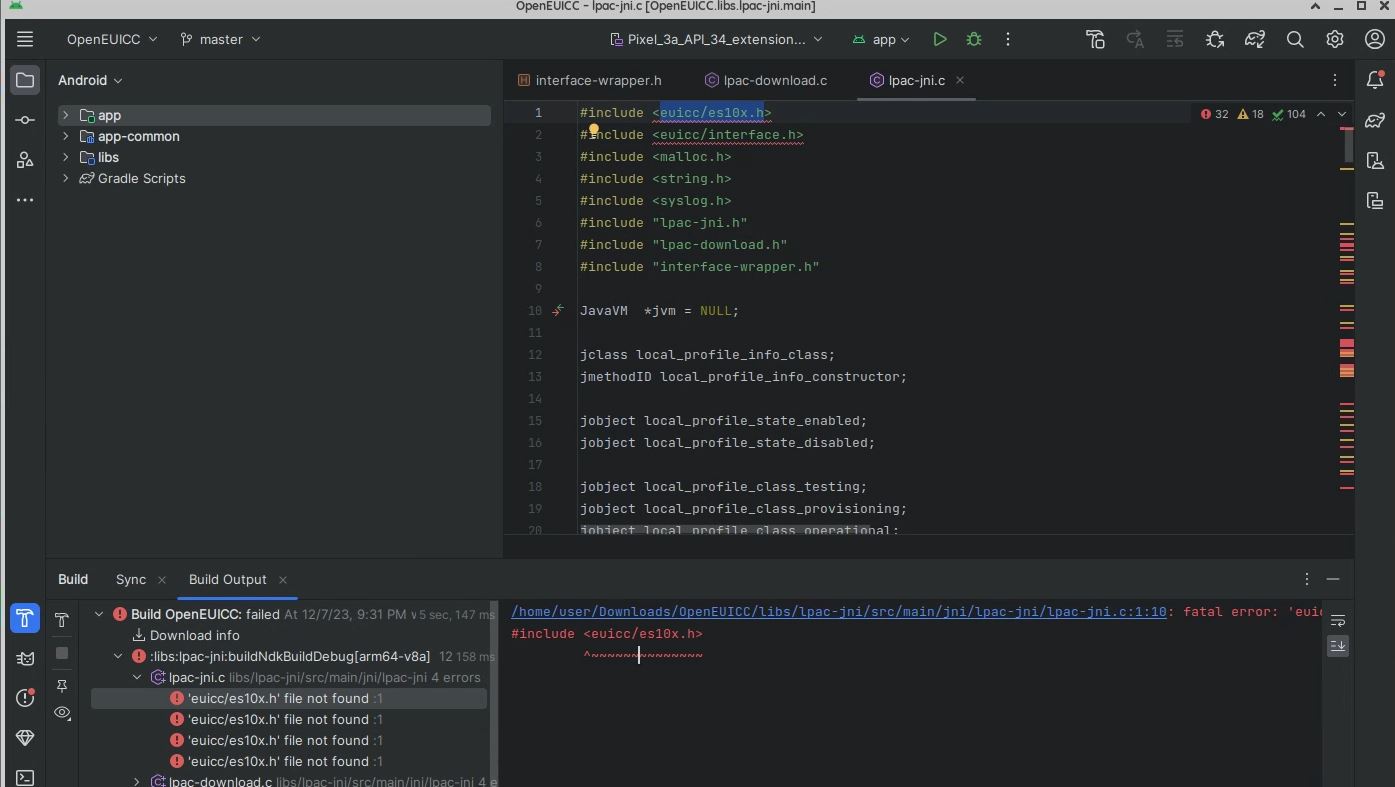This screenshot has height=787, width=1395.
Task: Open Terminal tool window icon
Action: pyautogui.click(x=25, y=777)
